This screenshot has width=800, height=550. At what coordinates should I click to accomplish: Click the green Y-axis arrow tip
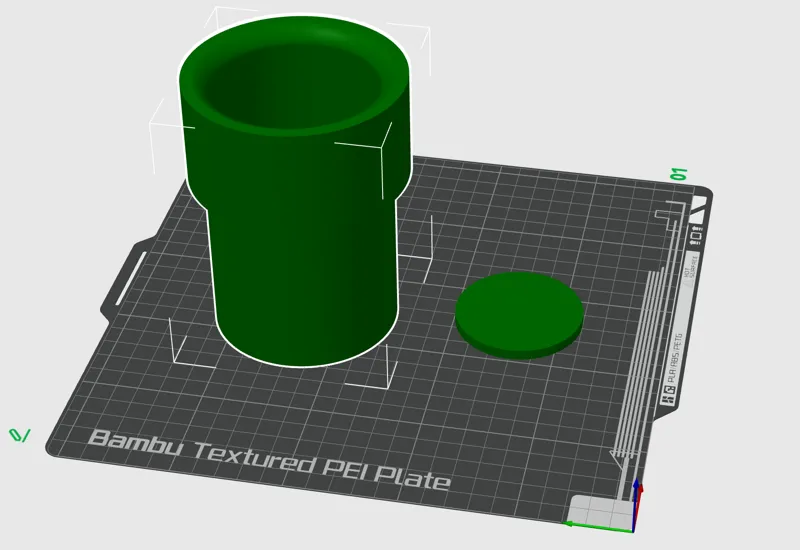(567, 524)
